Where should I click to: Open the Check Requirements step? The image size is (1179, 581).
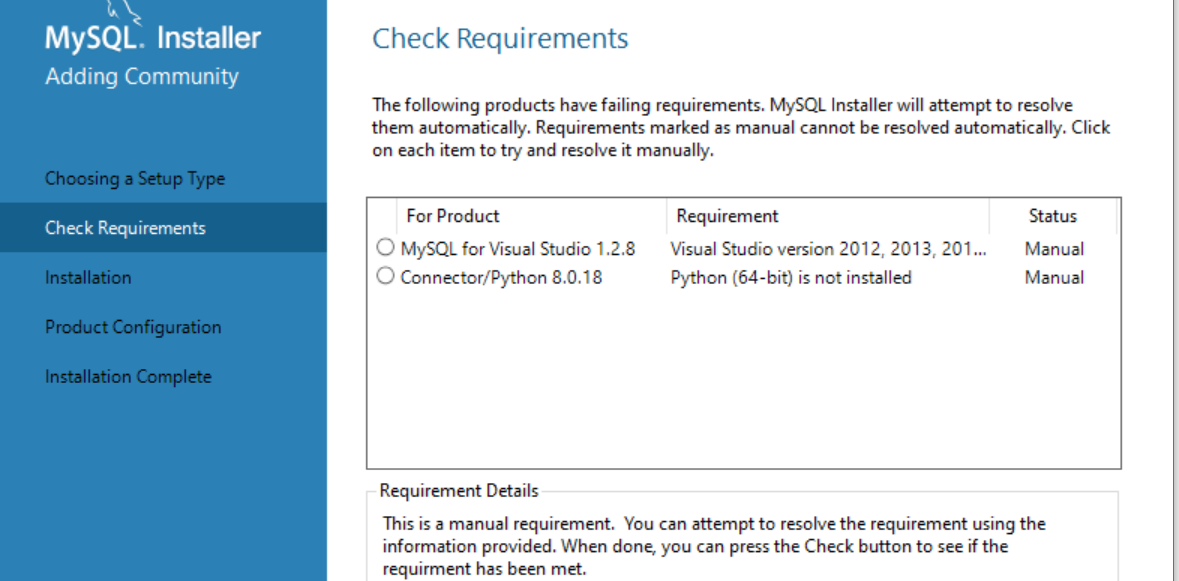tap(125, 228)
